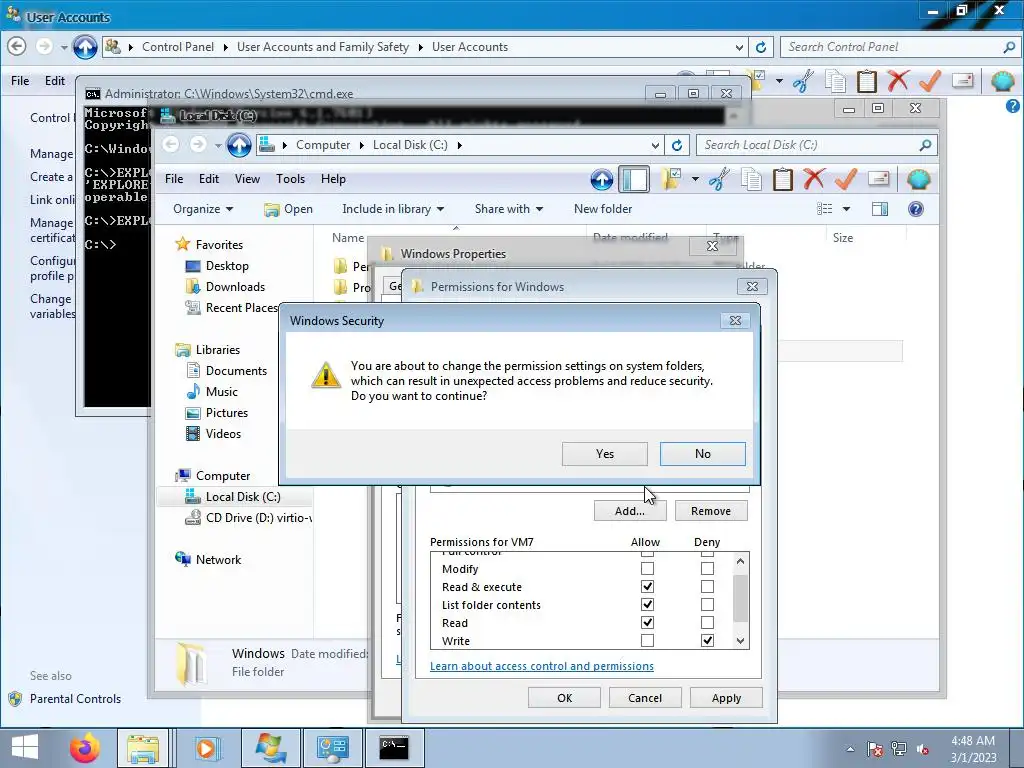The height and width of the screenshot is (768, 1024).
Task: Uncheck Allow for Read permission
Action: click(x=647, y=622)
